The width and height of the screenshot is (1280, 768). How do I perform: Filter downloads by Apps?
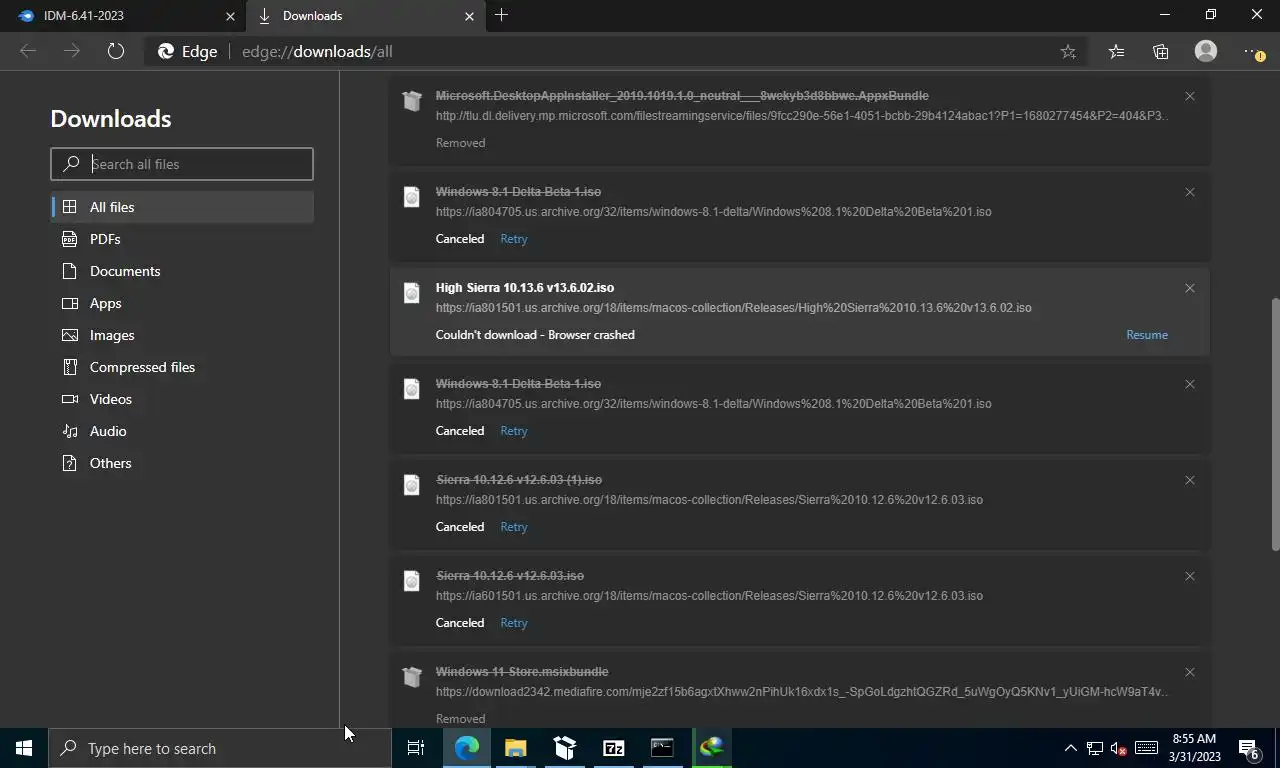coord(182,303)
